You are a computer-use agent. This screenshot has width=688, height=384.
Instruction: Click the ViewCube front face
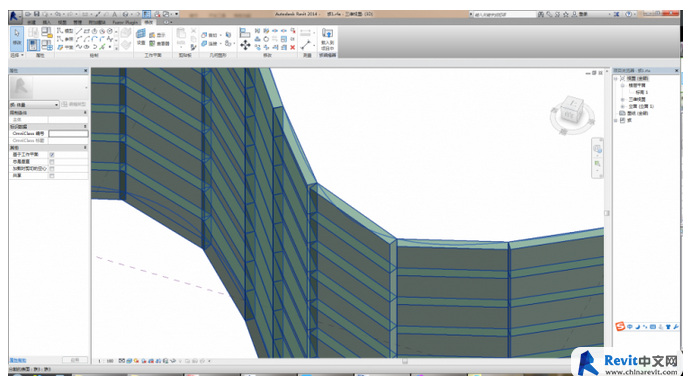pyautogui.click(x=569, y=115)
